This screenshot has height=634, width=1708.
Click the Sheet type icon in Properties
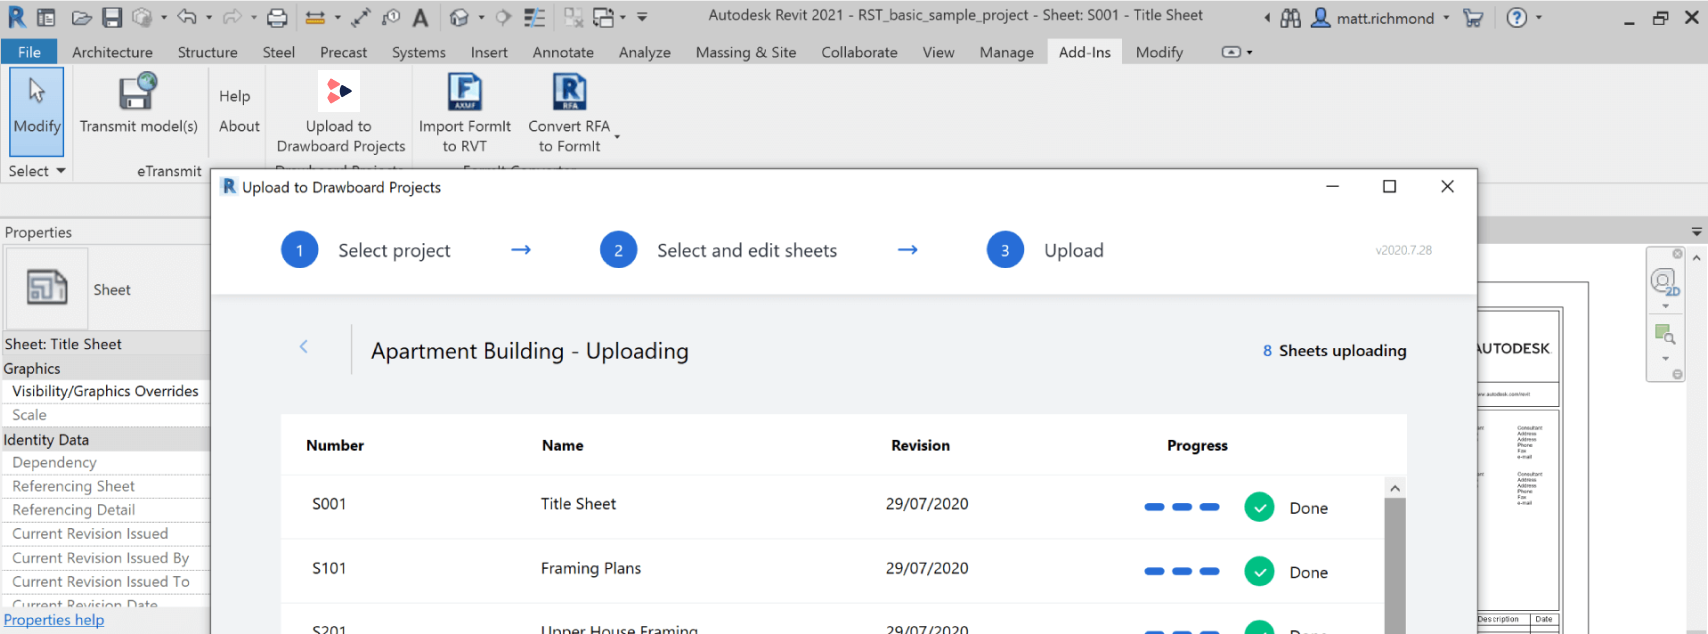[x=47, y=288]
